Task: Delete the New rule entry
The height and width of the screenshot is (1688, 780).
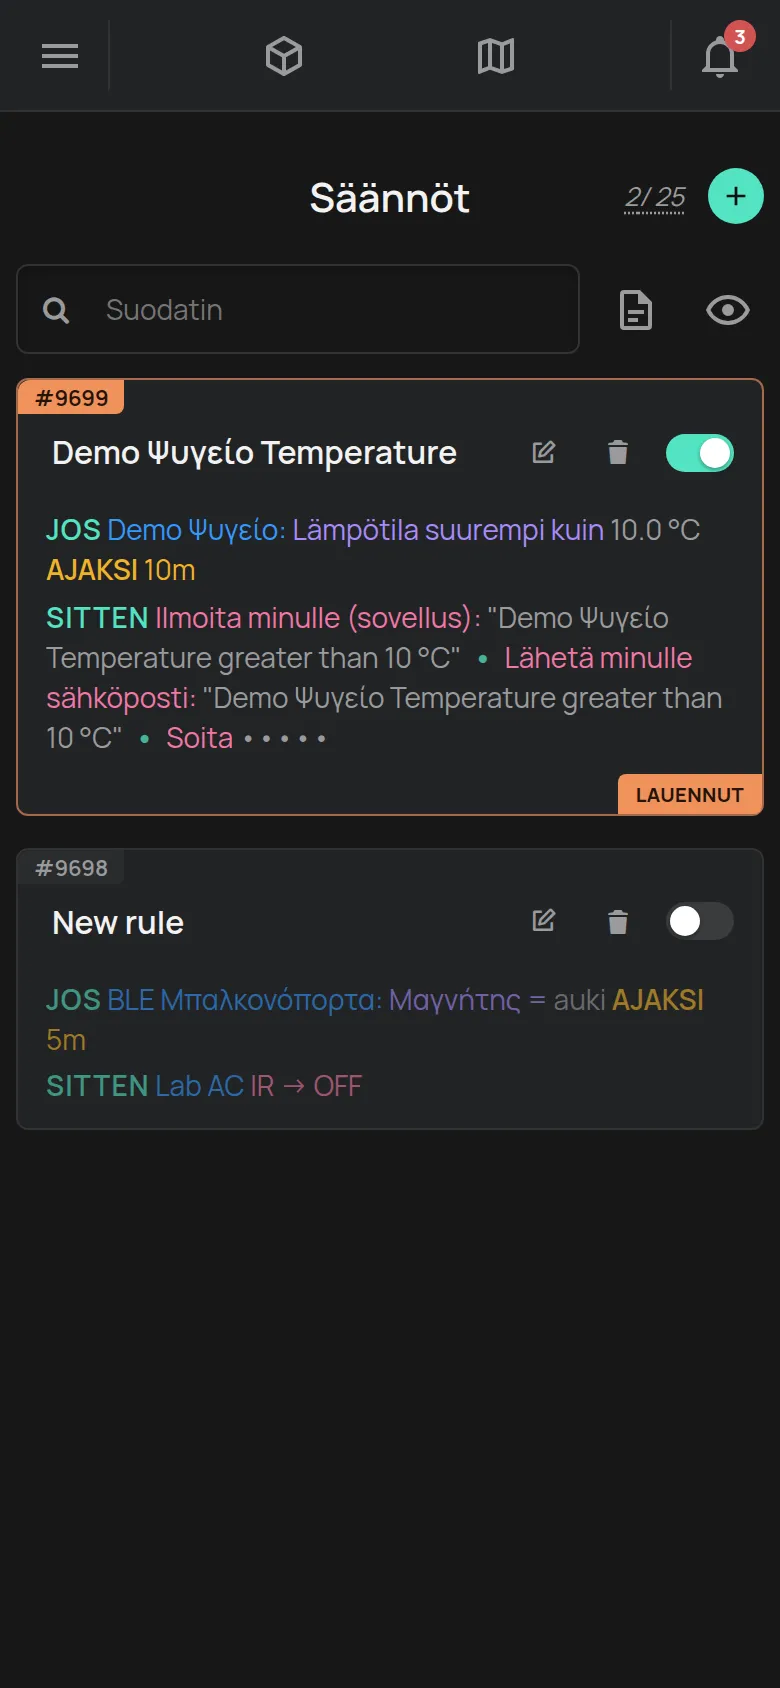Action: (618, 921)
